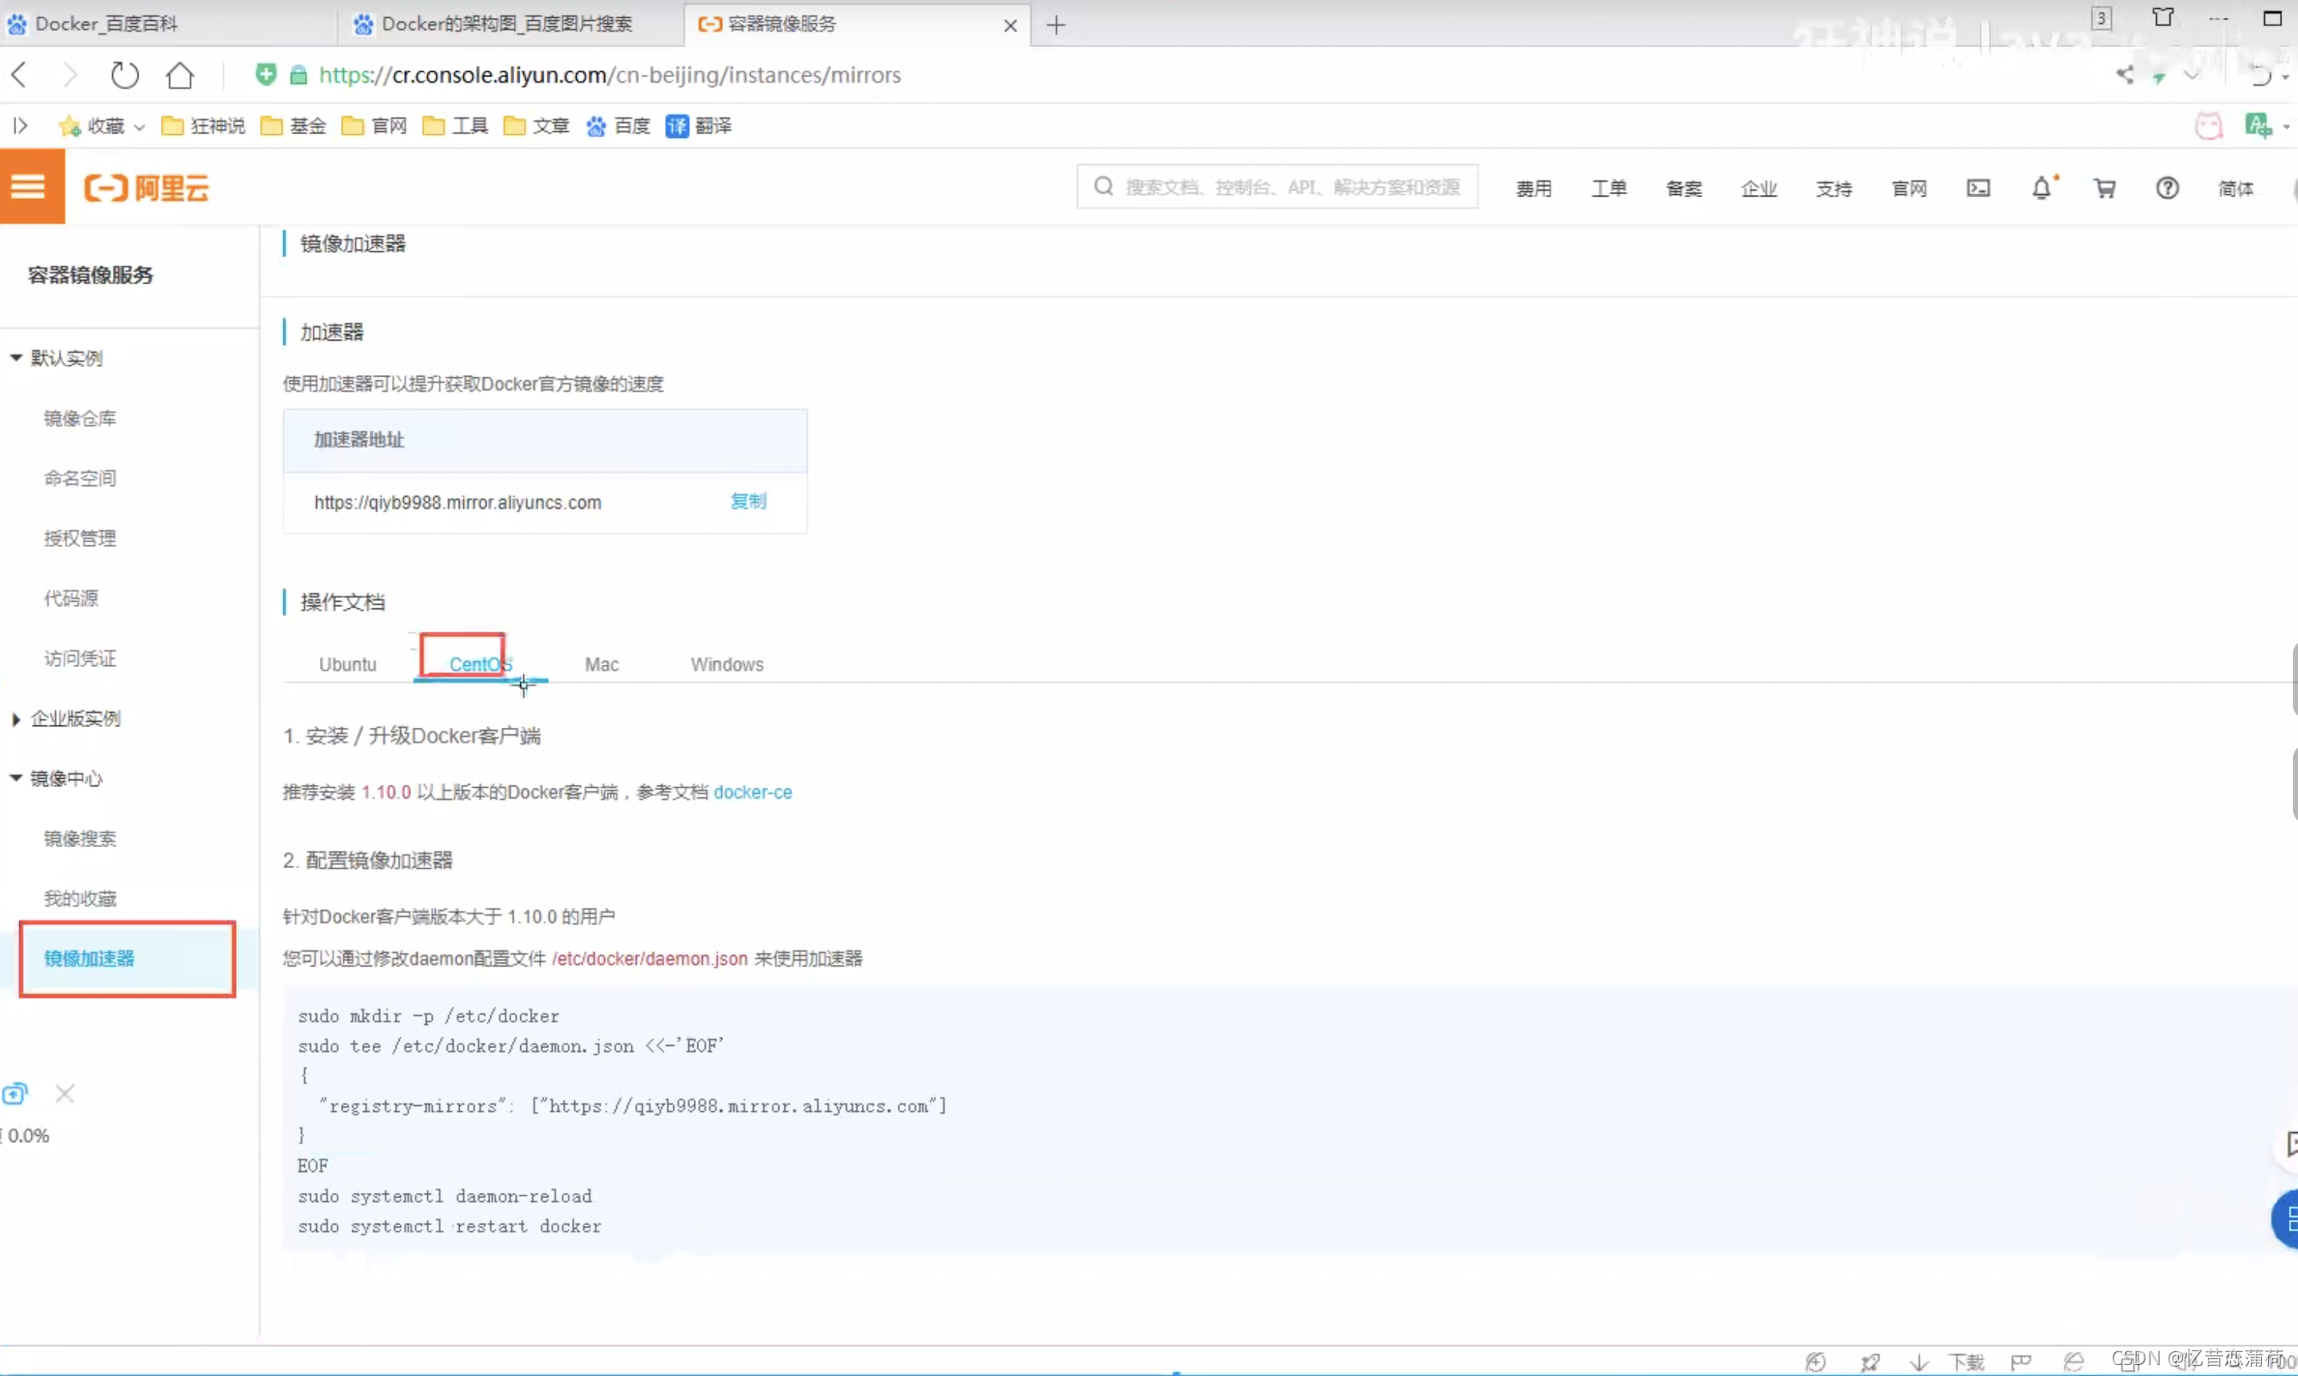Open 访问凭证 in the sidebar
The width and height of the screenshot is (2298, 1376).
[x=80, y=658]
